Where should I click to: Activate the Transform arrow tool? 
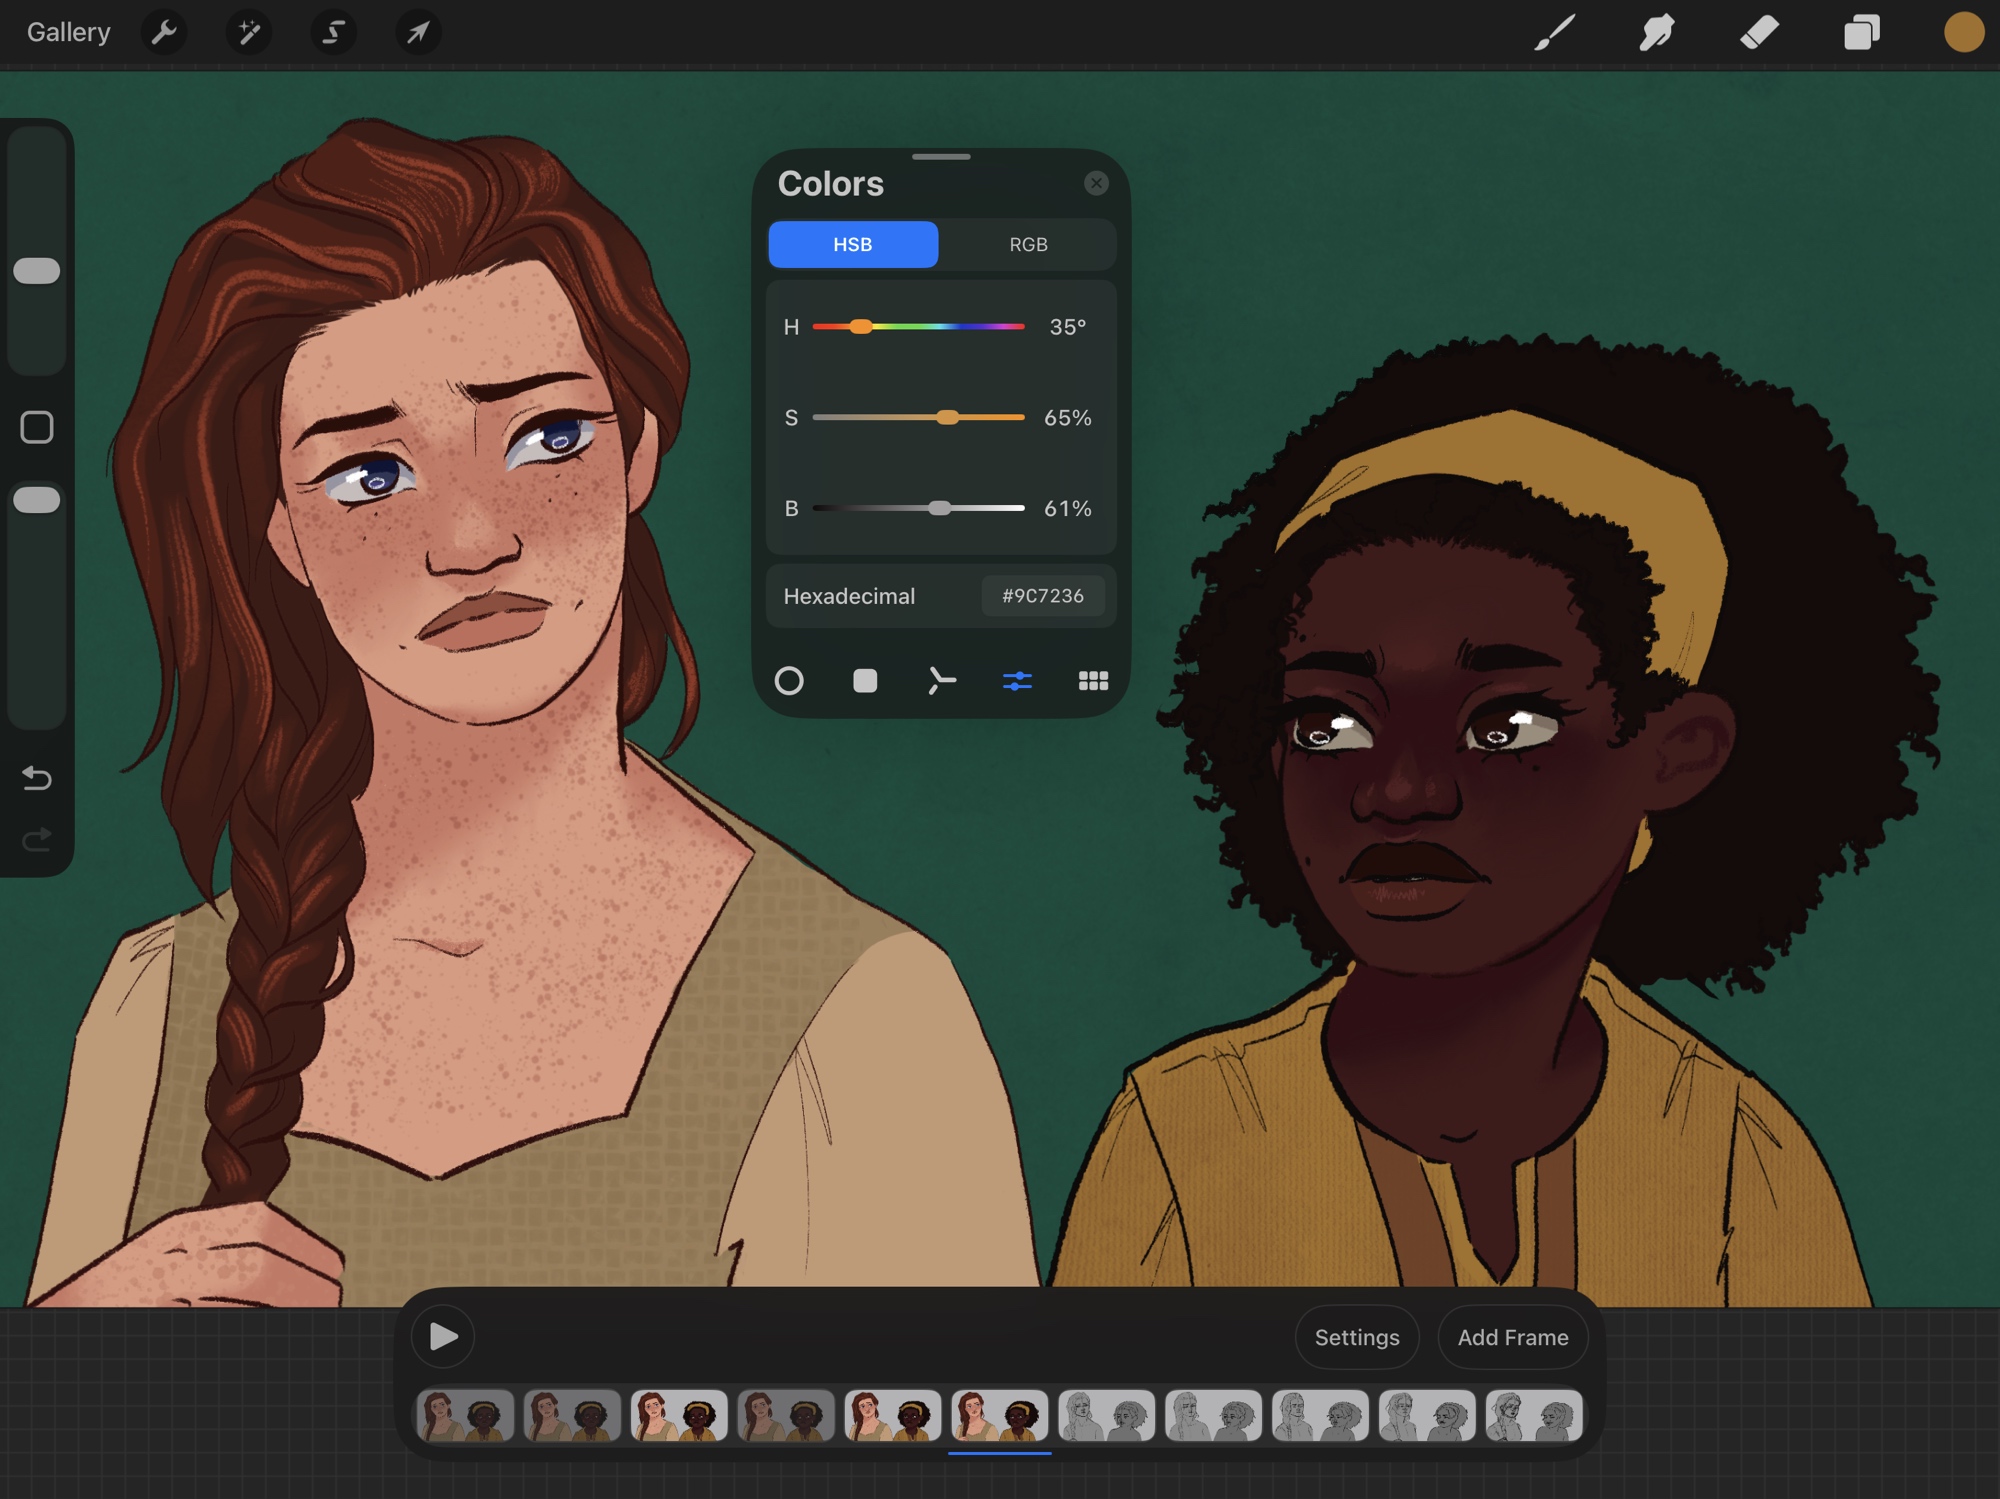(418, 32)
